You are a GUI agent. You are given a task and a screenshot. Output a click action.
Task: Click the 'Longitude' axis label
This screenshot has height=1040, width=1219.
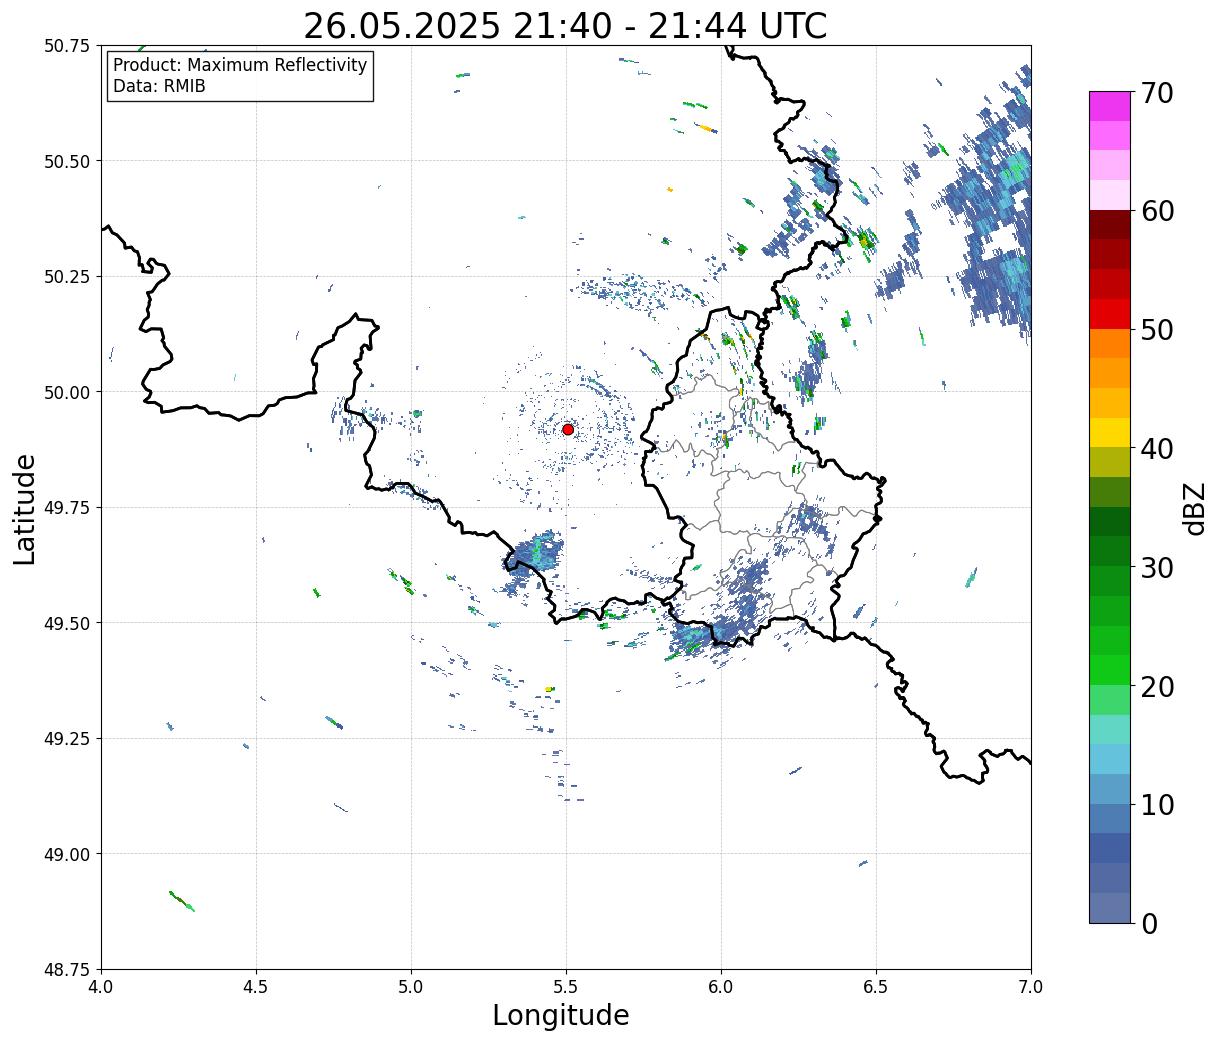coord(561,1015)
